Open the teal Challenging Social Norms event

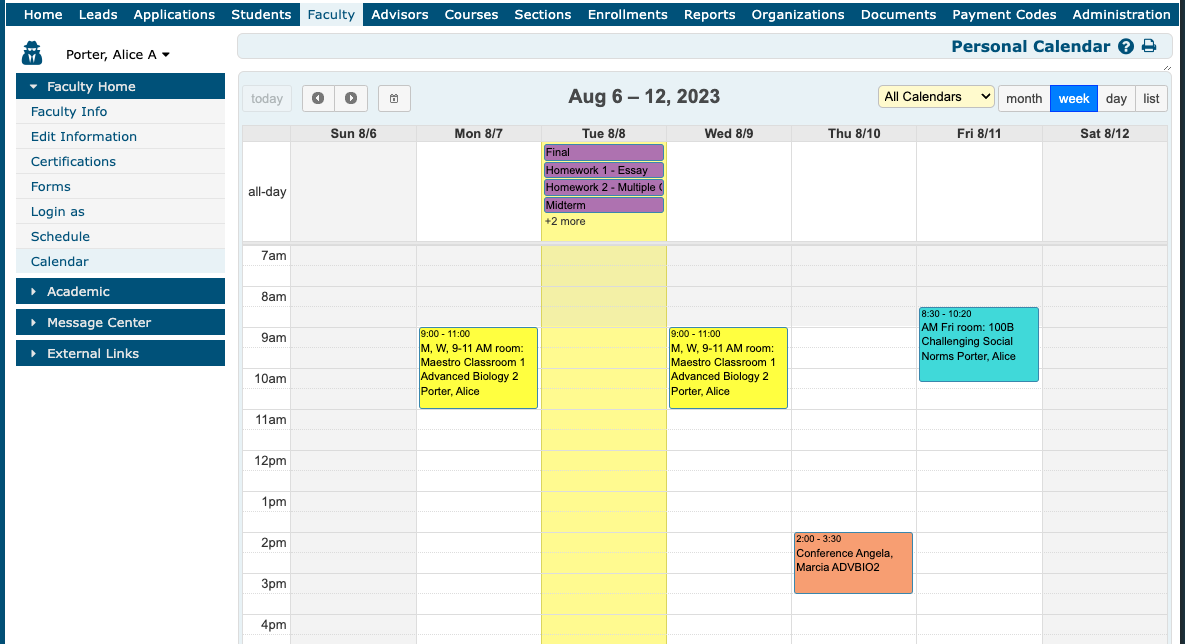coord(978,344)
